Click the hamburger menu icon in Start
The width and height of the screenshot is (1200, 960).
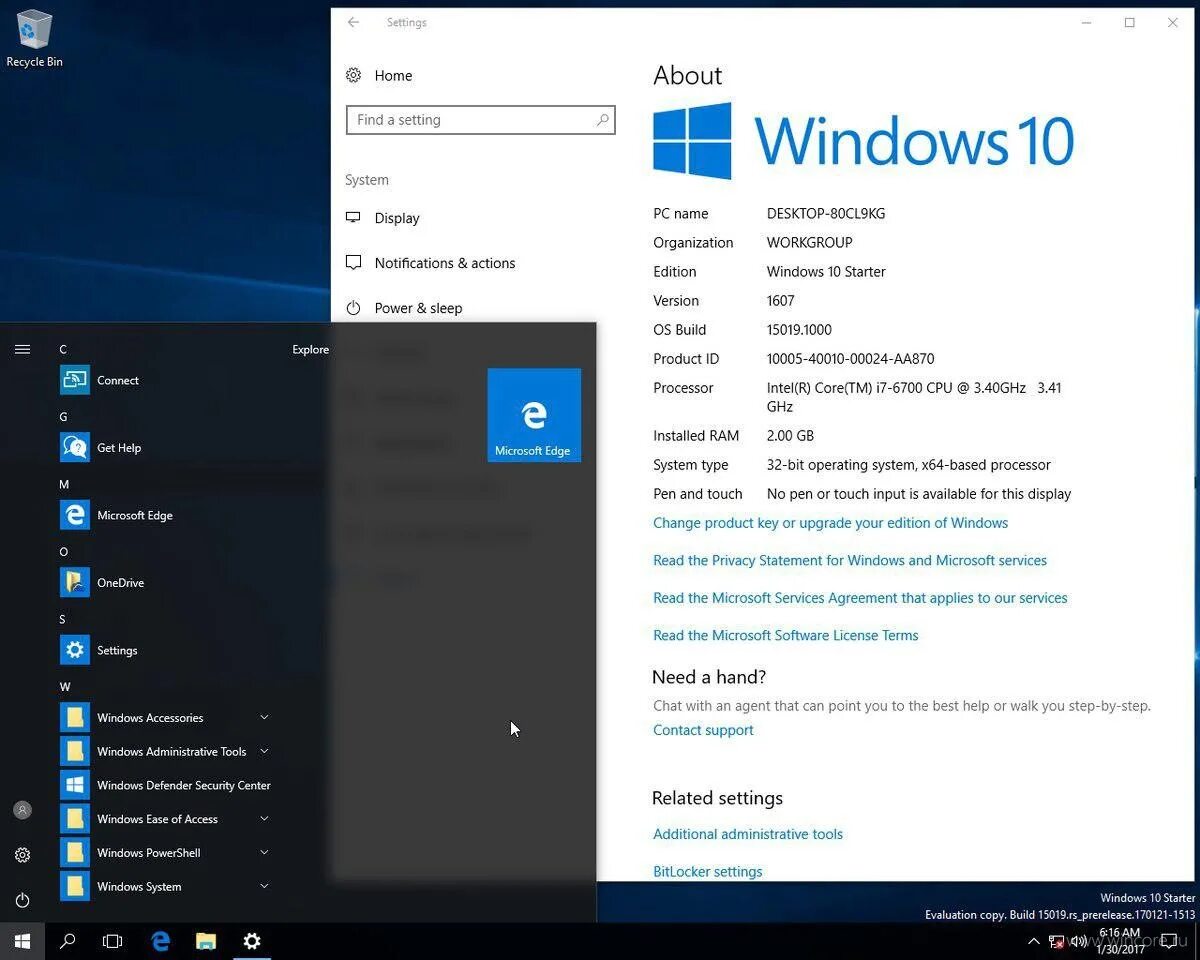pyautogui.click(x=22, y=349)
